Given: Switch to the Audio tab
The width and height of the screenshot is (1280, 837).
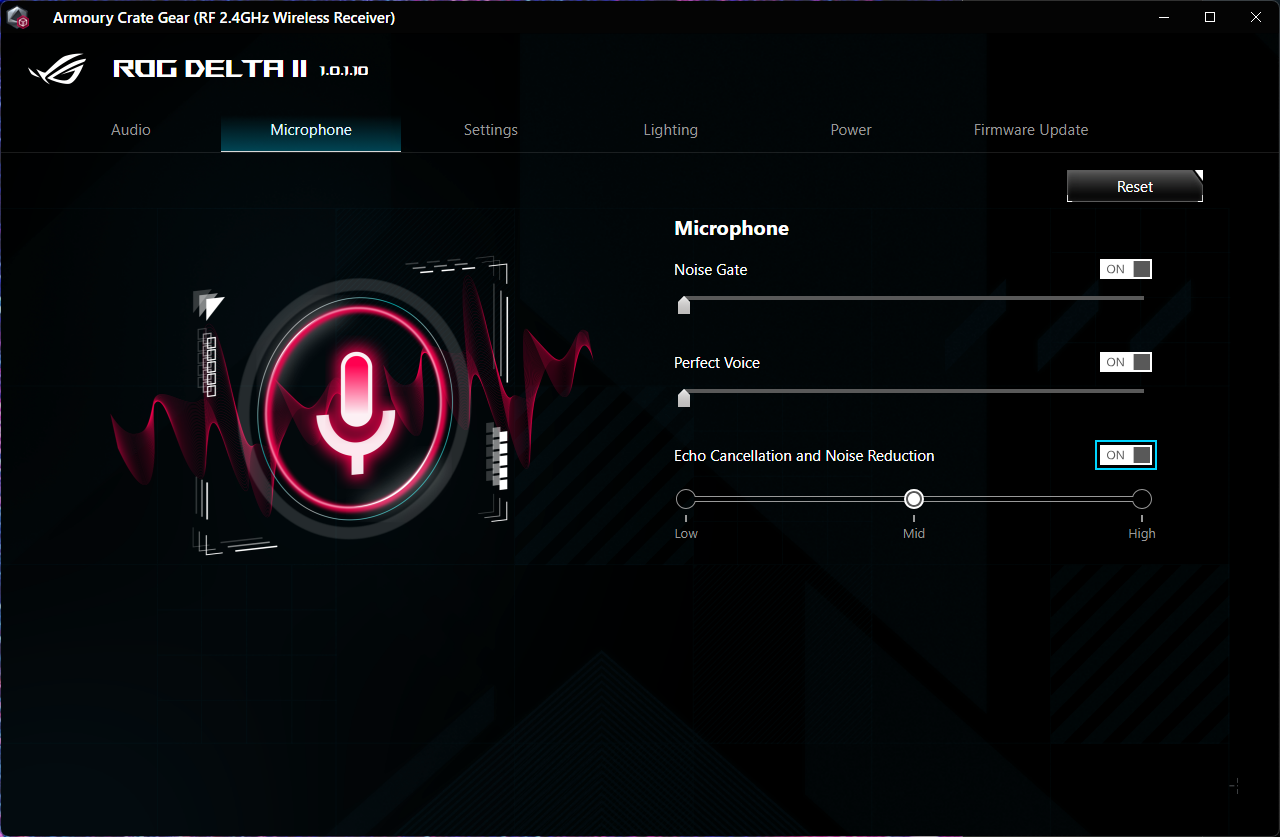Looking at the screenshot, I should coord(131,130).
